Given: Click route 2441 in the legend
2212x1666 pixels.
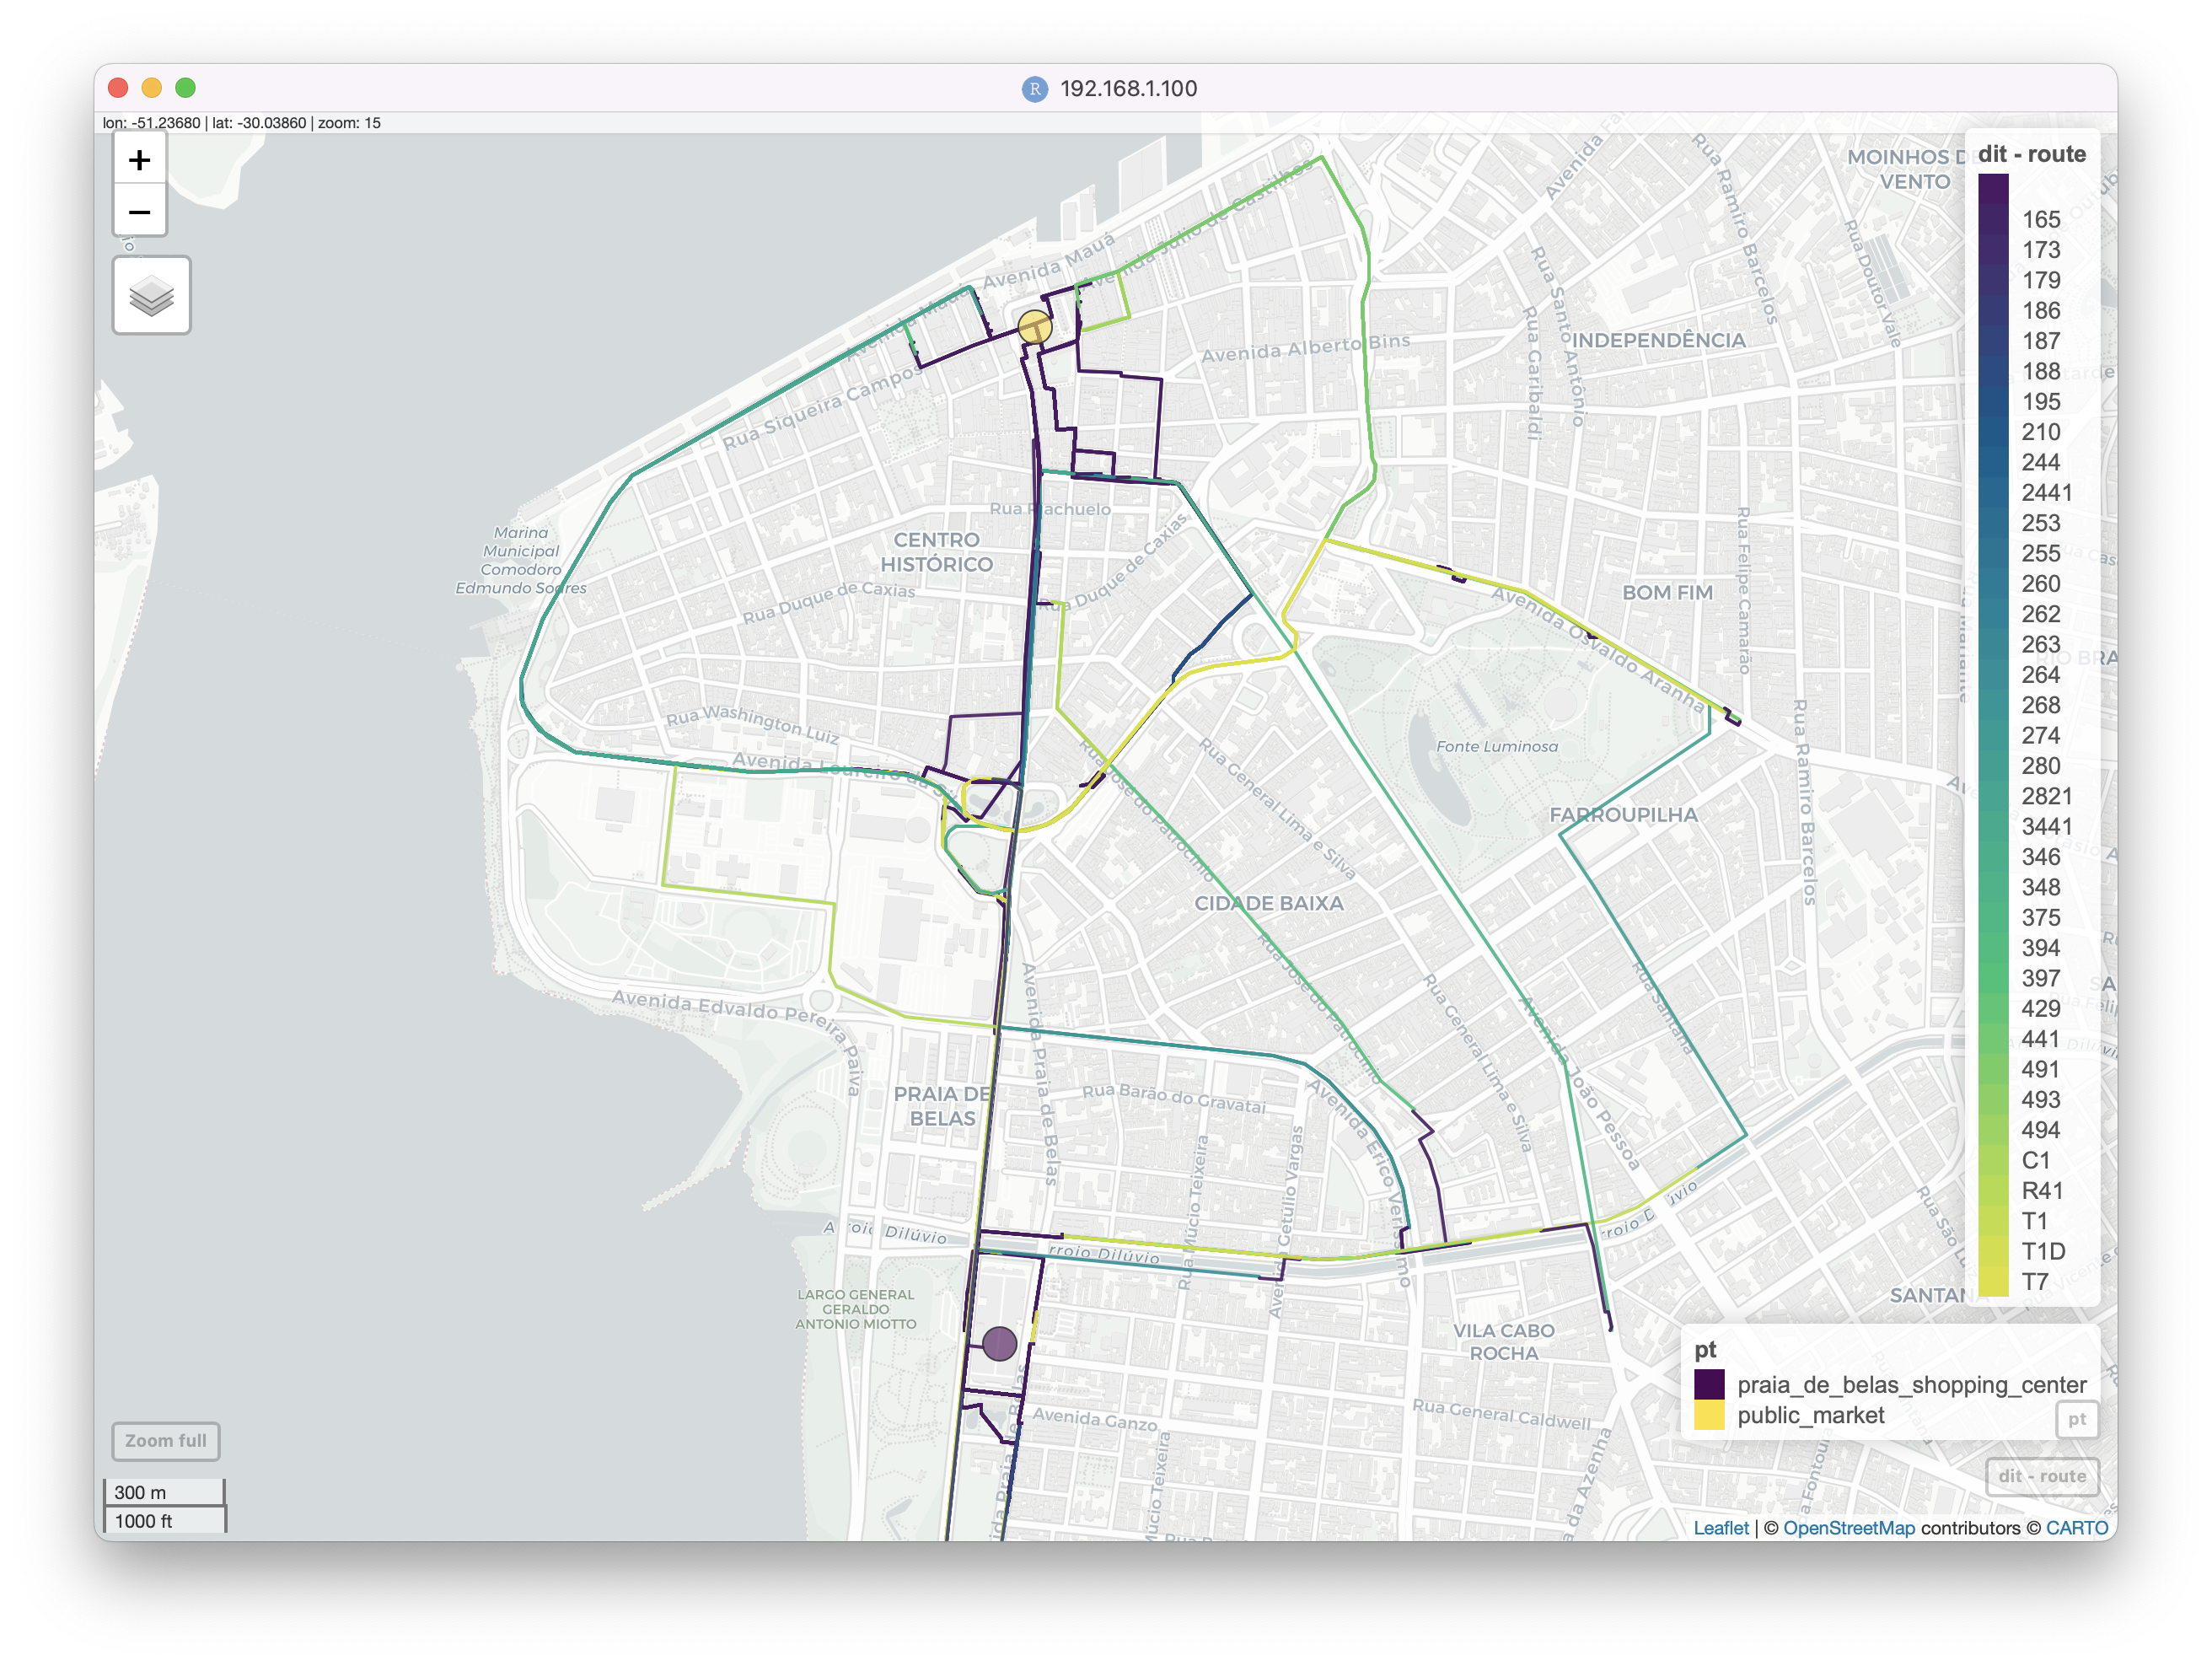Looking at the screenshot, I should point(2046,492).
